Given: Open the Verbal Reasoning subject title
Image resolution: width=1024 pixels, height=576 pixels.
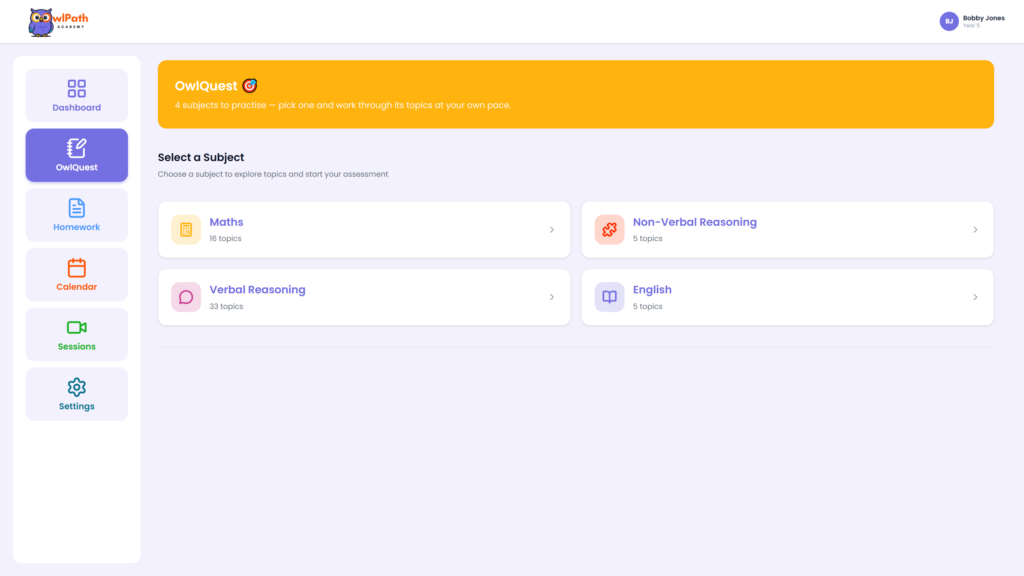Looking at the screenshot, I should click(x=257, y=289).
